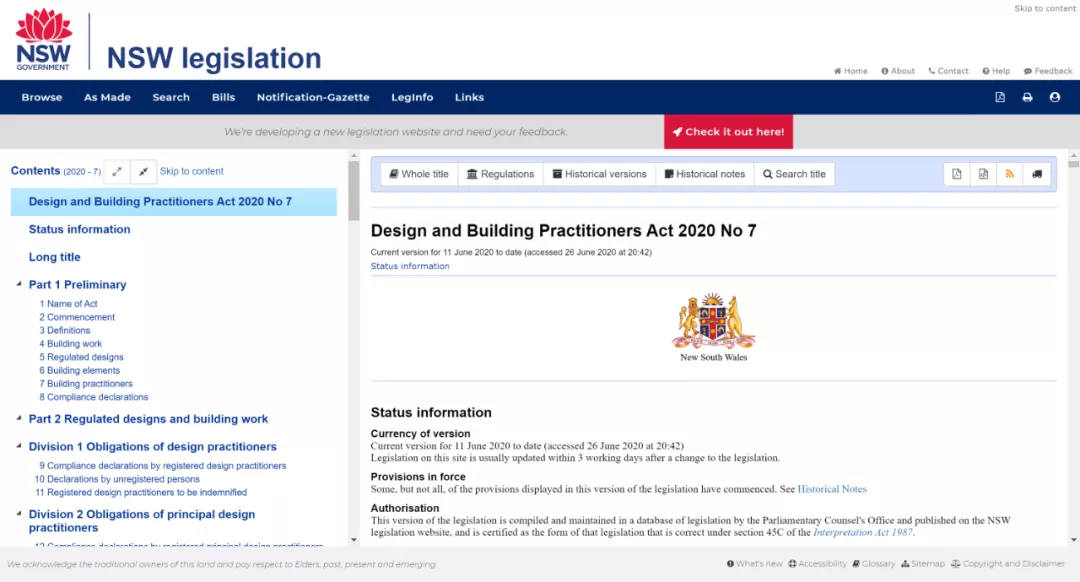This screenshot has width=1080, height=582.
Task: Collapse the Division 2 Obligations triangle
Action: pos(19,513)
